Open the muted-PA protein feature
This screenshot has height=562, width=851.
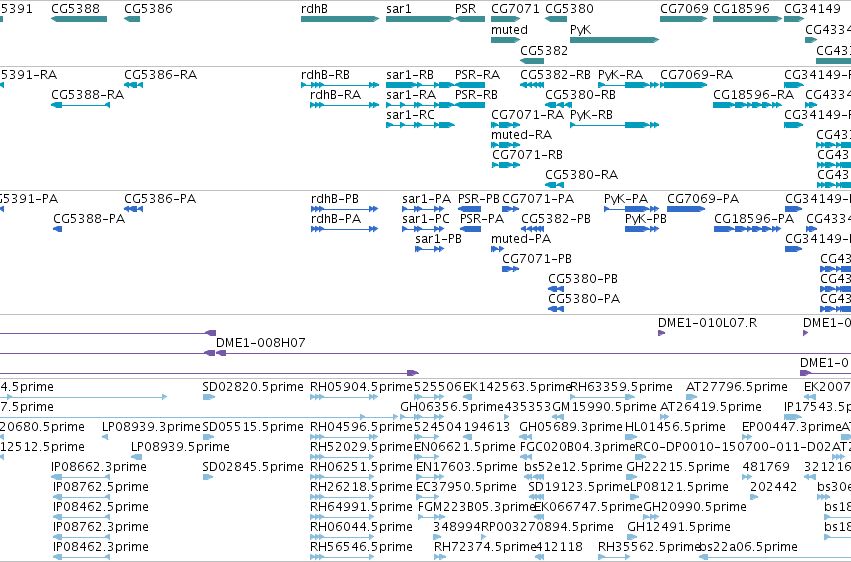click(497, 249)
